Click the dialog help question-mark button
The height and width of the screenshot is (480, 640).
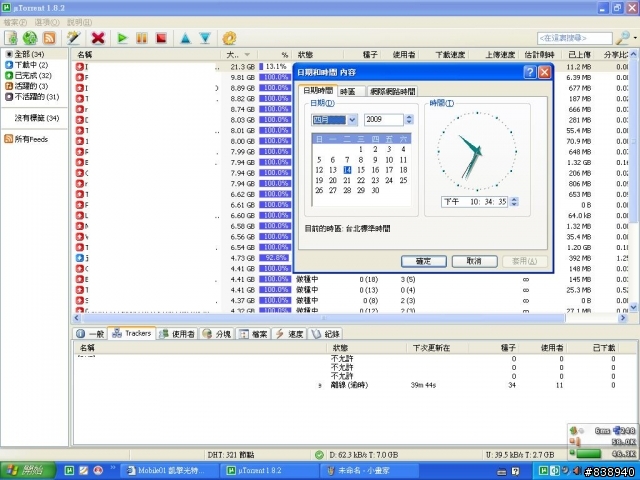pos(530,73)
